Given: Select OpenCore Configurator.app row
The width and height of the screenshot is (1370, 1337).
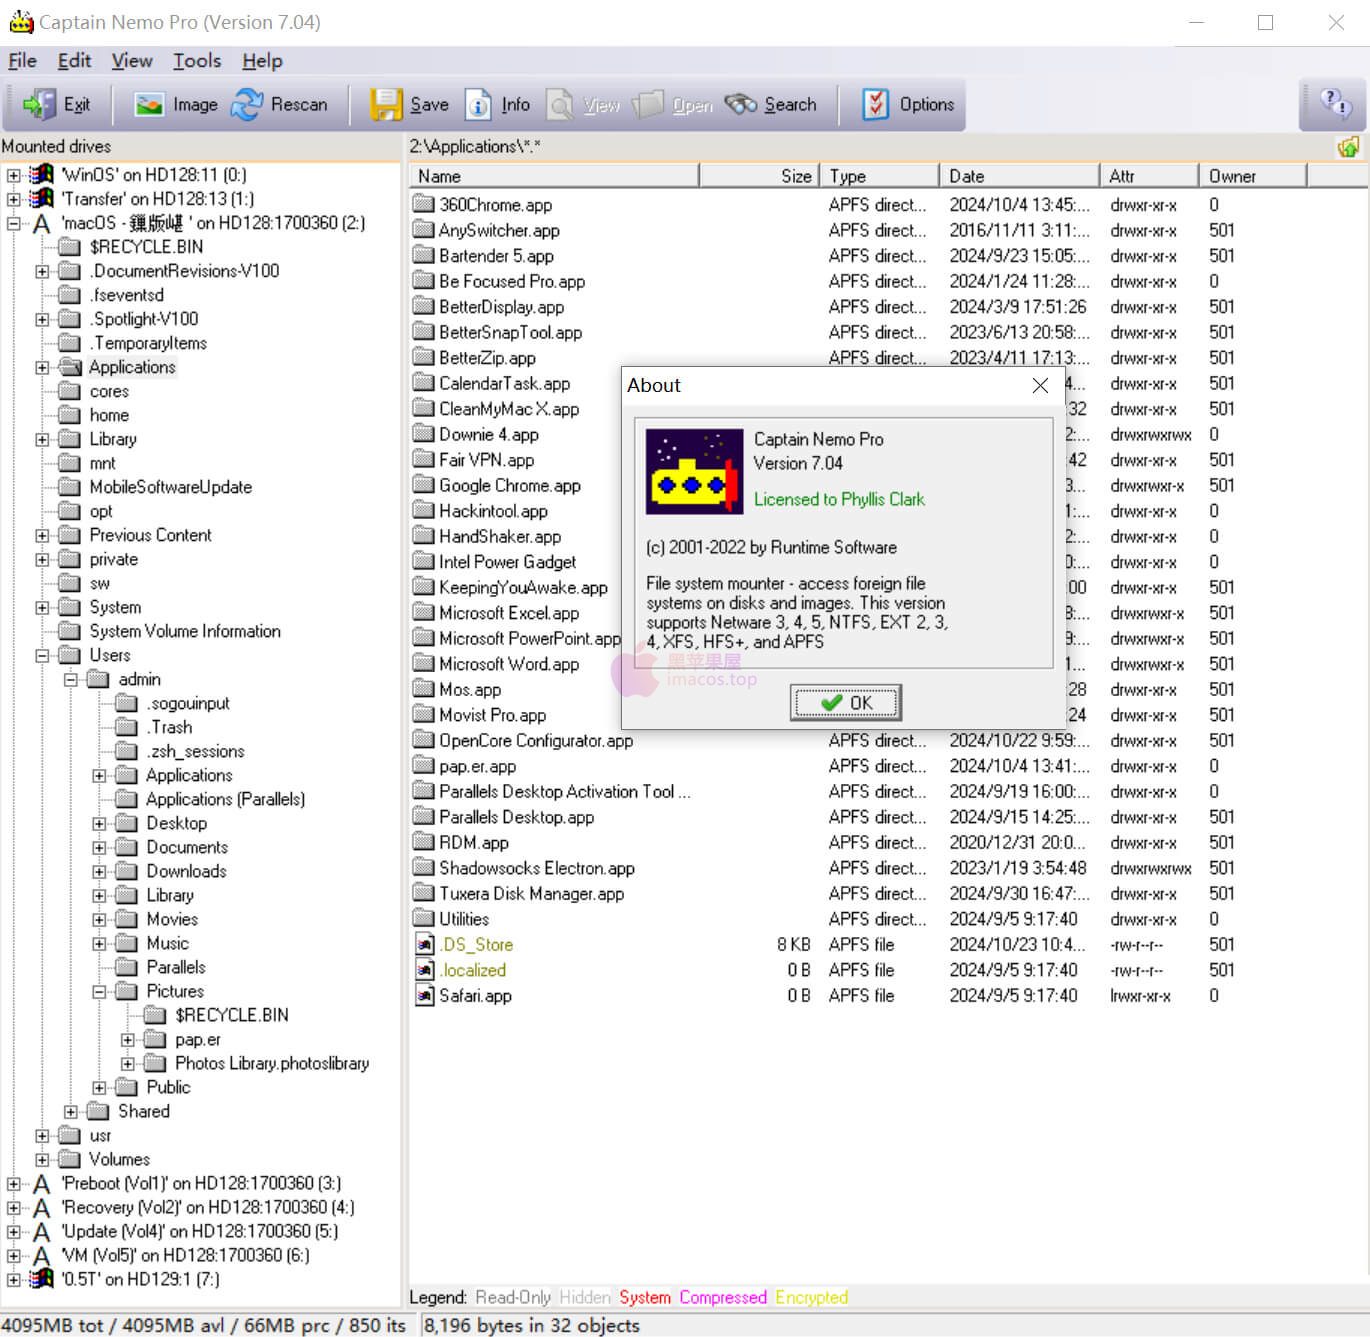Looking at the screenshot, I should pyautogui.click(x=536, y=741).
